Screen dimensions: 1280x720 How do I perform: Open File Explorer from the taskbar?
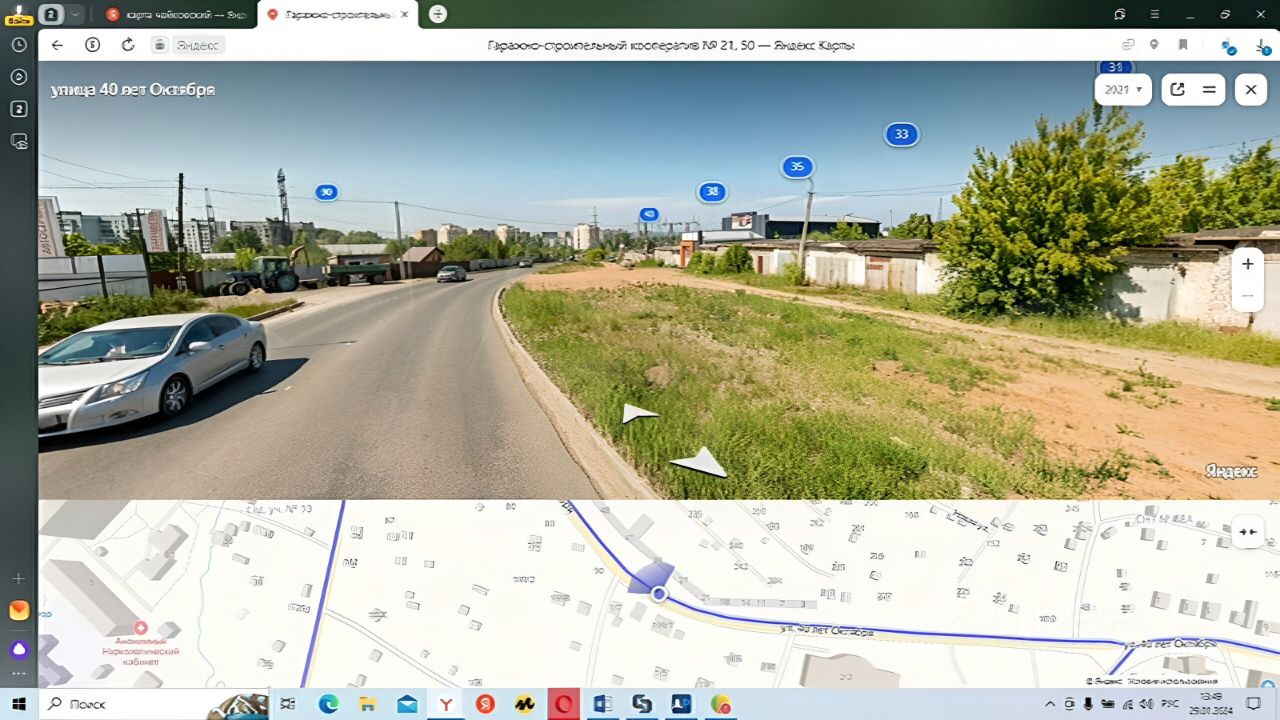[x=367, y=704]
